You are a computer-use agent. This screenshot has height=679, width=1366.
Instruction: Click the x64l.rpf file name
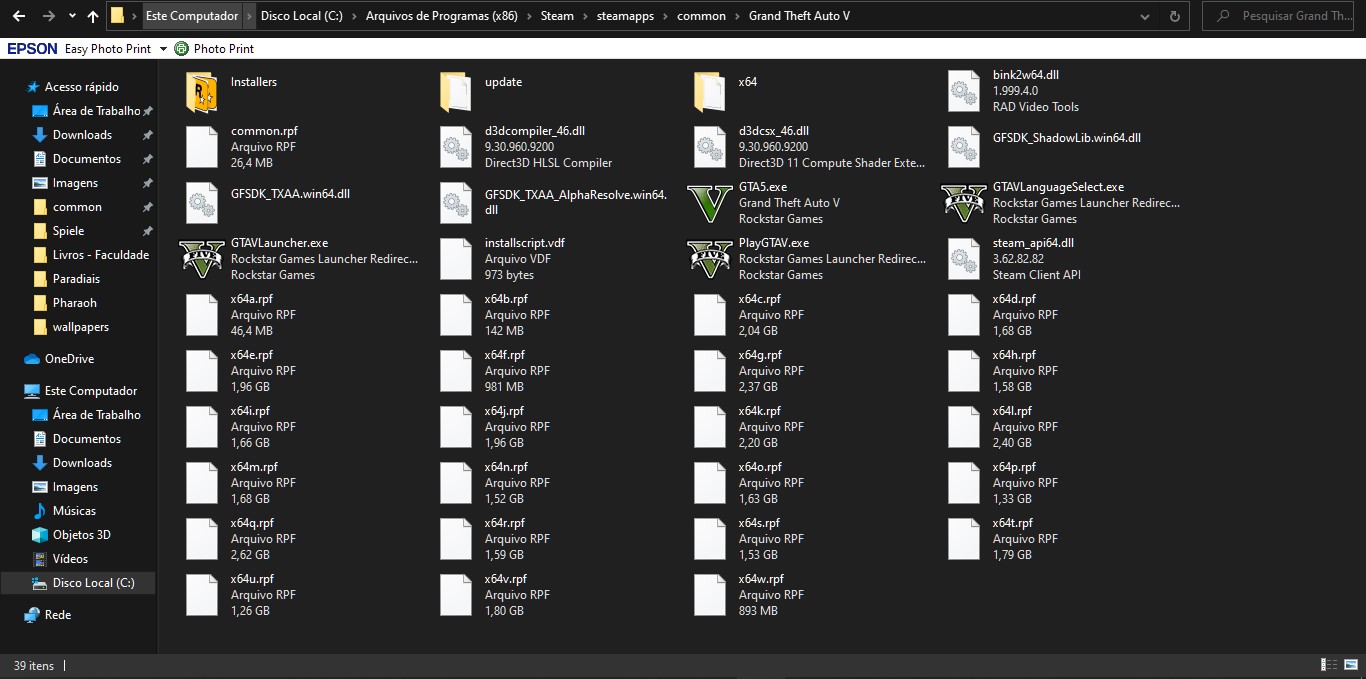tap(1012, 411)
